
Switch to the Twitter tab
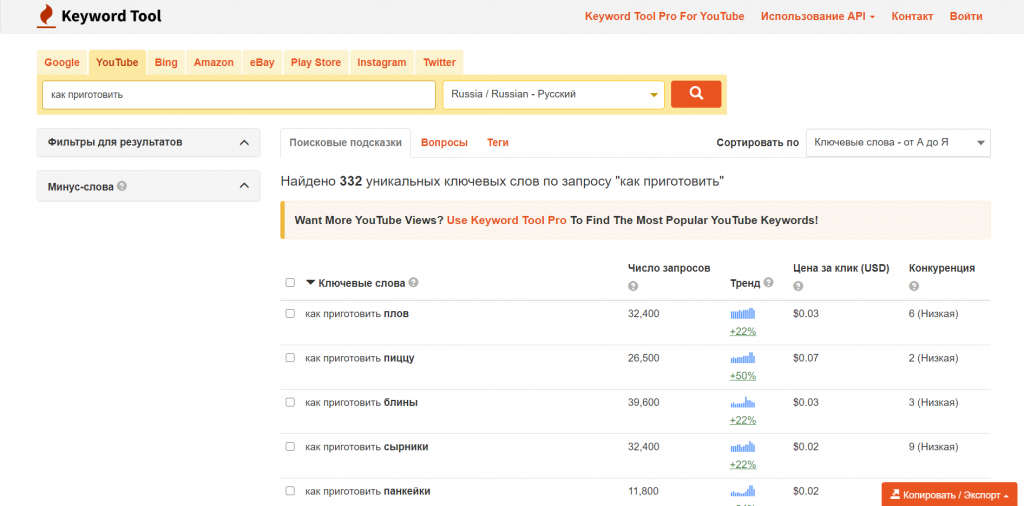pyautogui.click(x=439, y=63)
